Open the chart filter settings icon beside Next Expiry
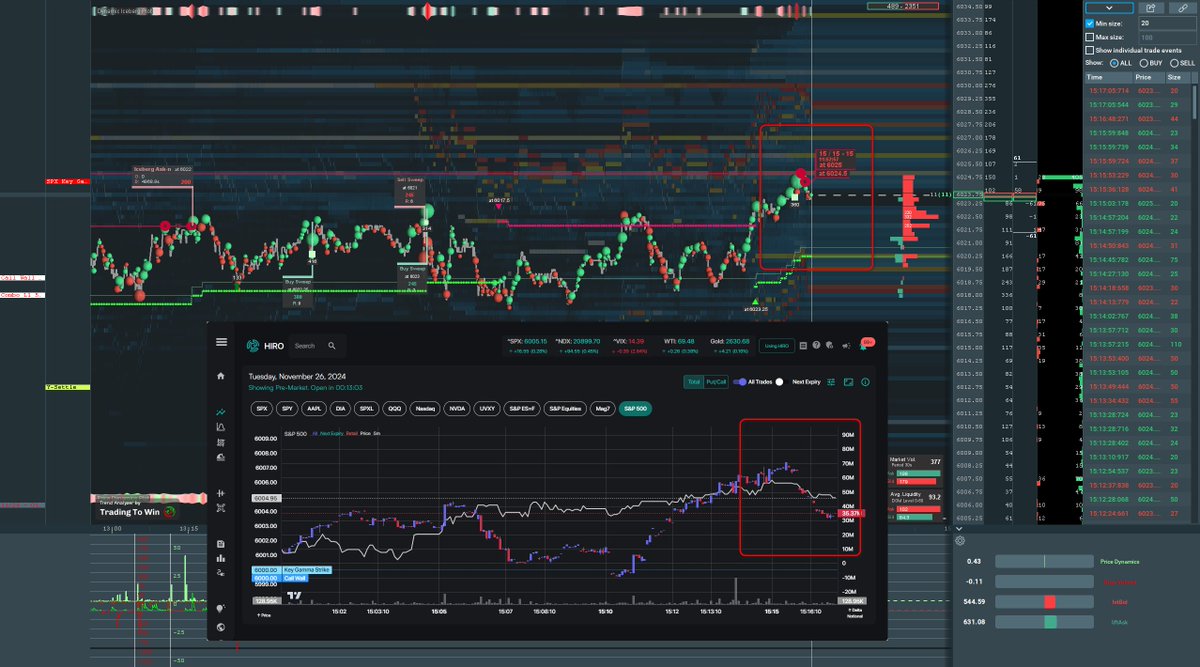The width and height of the screenshot is (1200, 667). pos(831,382)
